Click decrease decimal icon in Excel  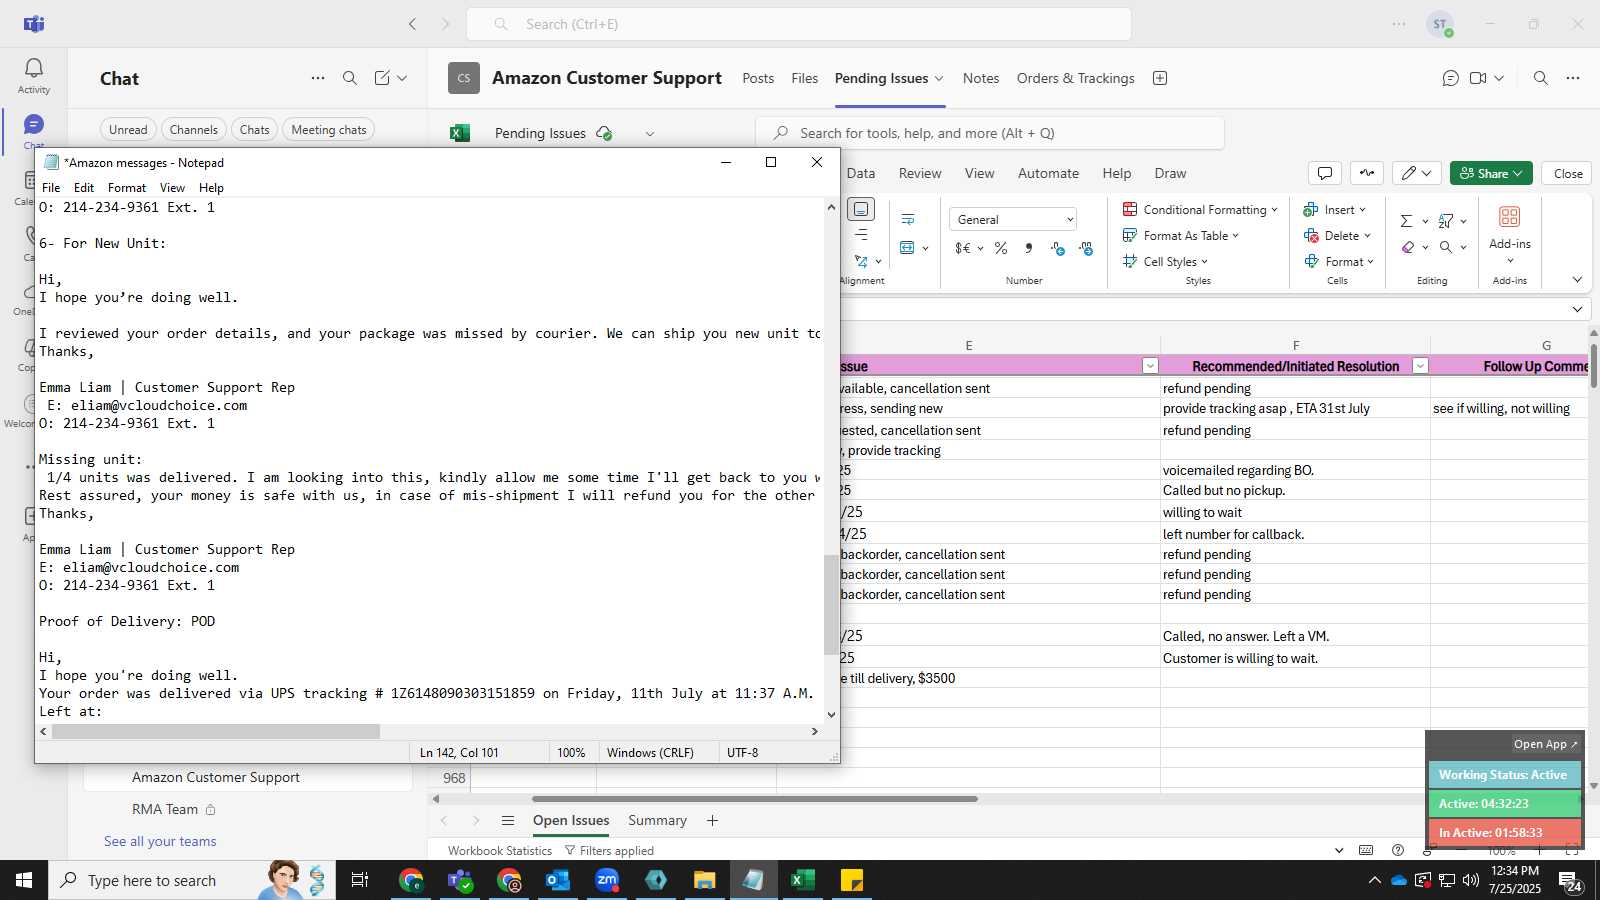coord(1057,248)
